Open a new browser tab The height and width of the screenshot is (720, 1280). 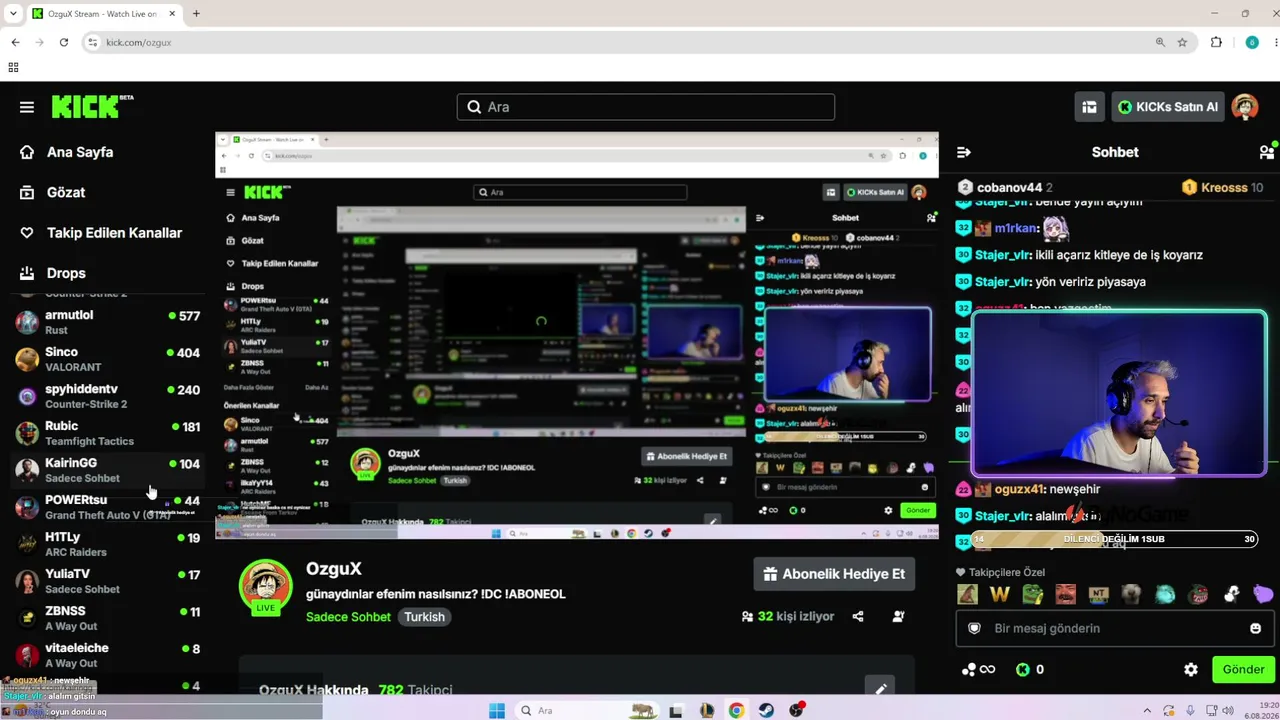[x=196, y=14]
